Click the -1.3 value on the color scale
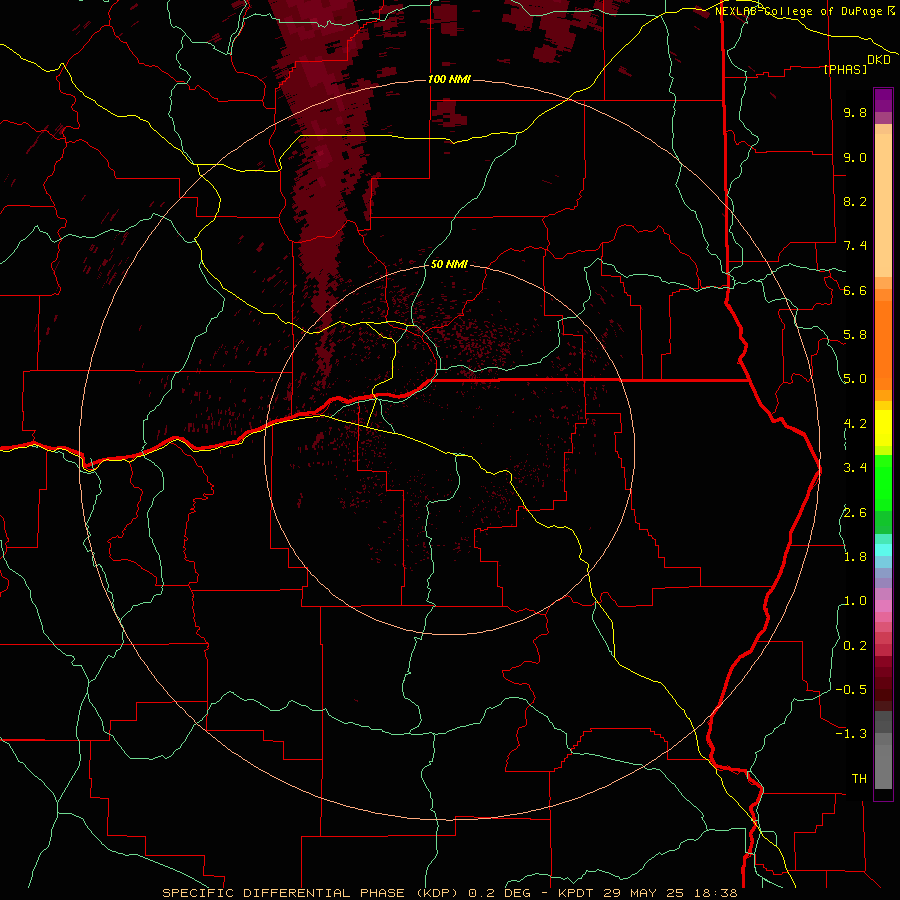 click(851, 734)
